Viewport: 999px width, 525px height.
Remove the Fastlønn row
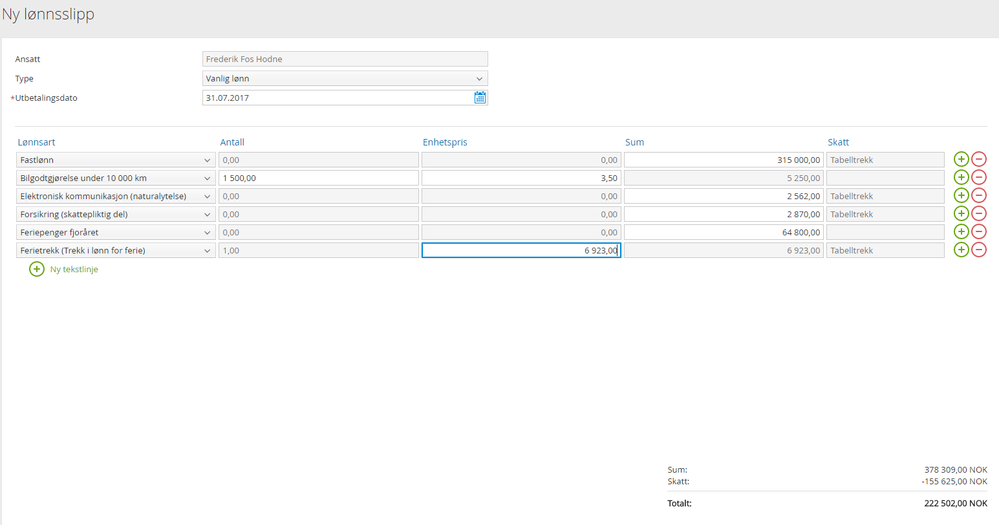point(979,160)
